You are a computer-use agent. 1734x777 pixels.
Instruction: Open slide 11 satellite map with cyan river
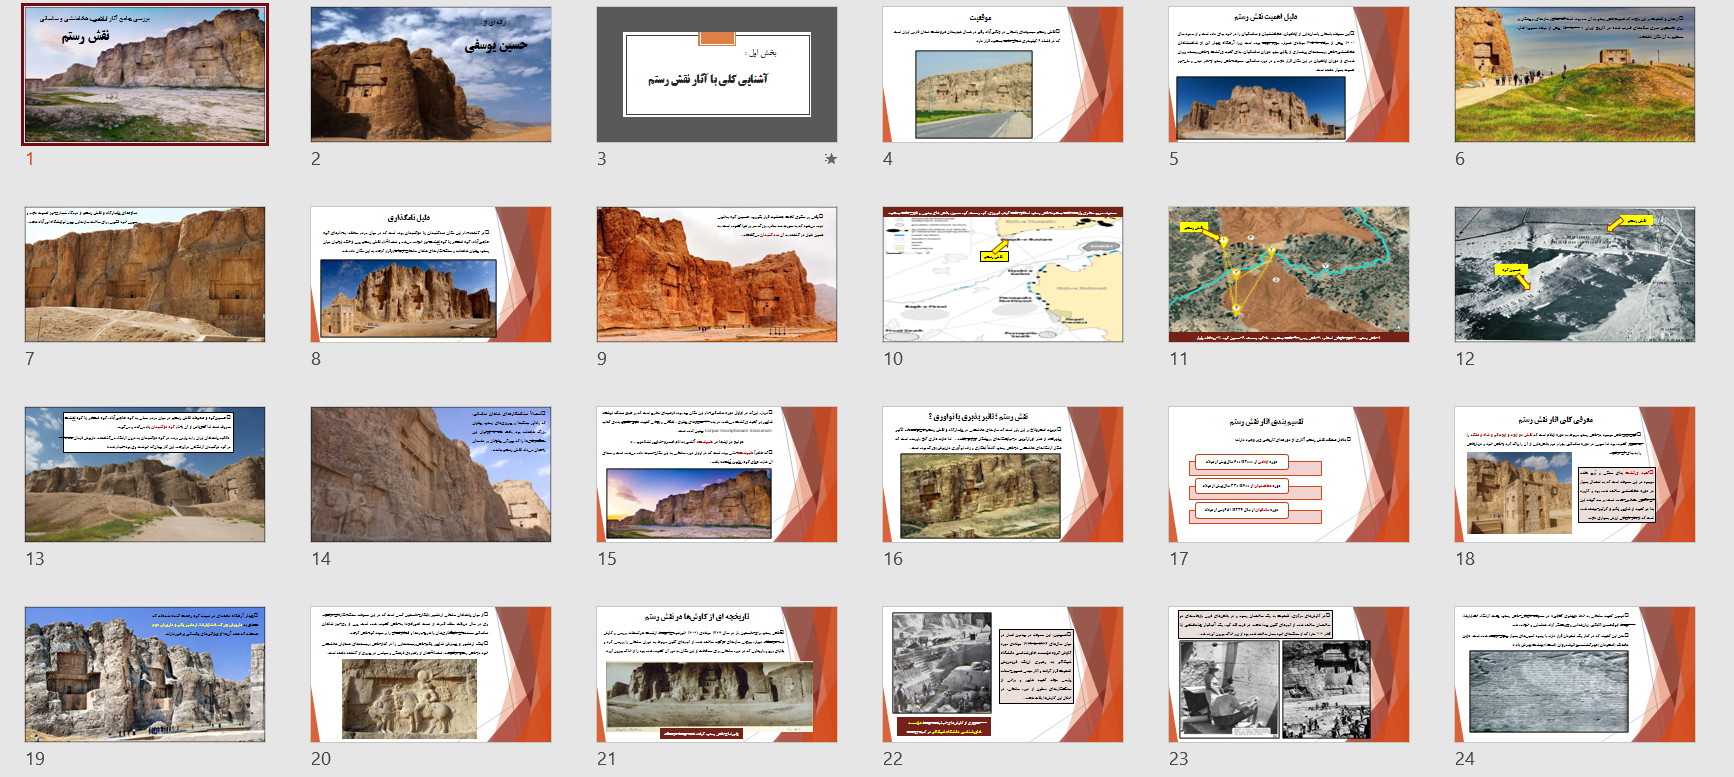click(x=1289, y=275)
